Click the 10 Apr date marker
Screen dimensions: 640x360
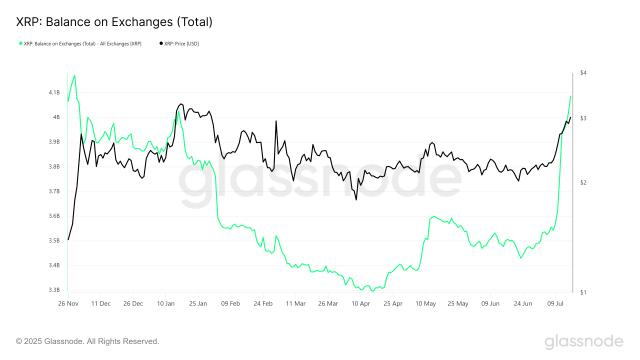[x=361, y=304]
